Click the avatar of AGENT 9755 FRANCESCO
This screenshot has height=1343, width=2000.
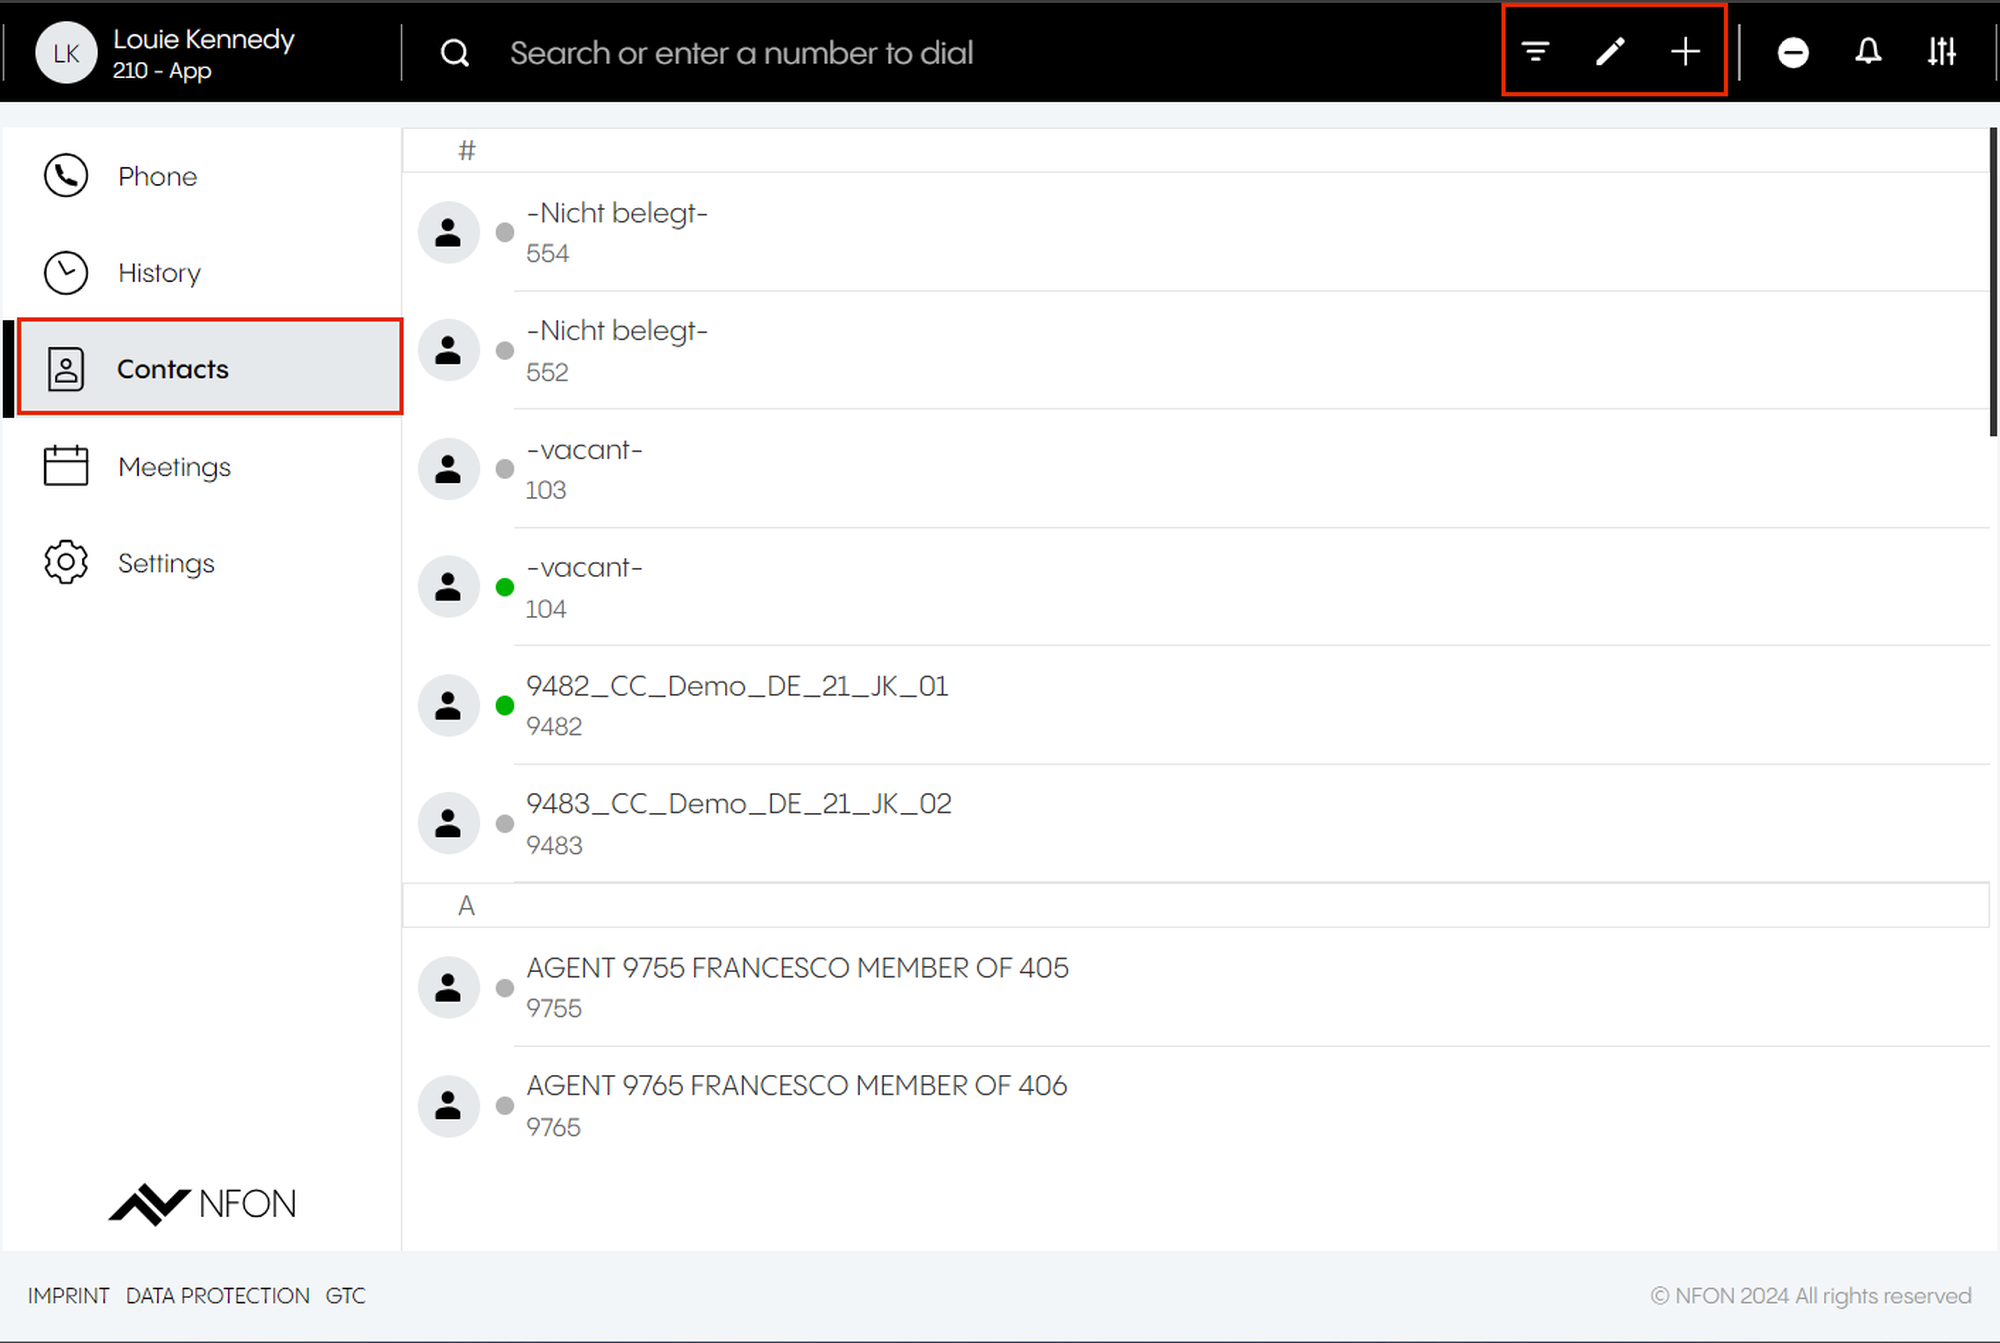448,987
